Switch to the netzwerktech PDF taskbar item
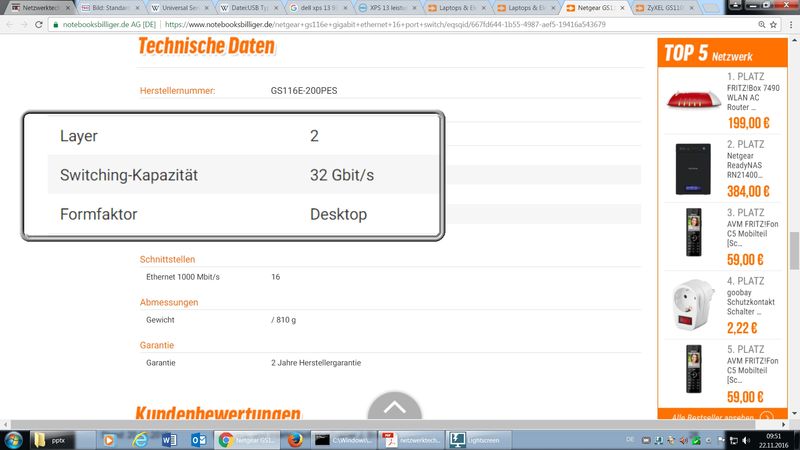This screenshot has width=800, height=450. point(411,440)
